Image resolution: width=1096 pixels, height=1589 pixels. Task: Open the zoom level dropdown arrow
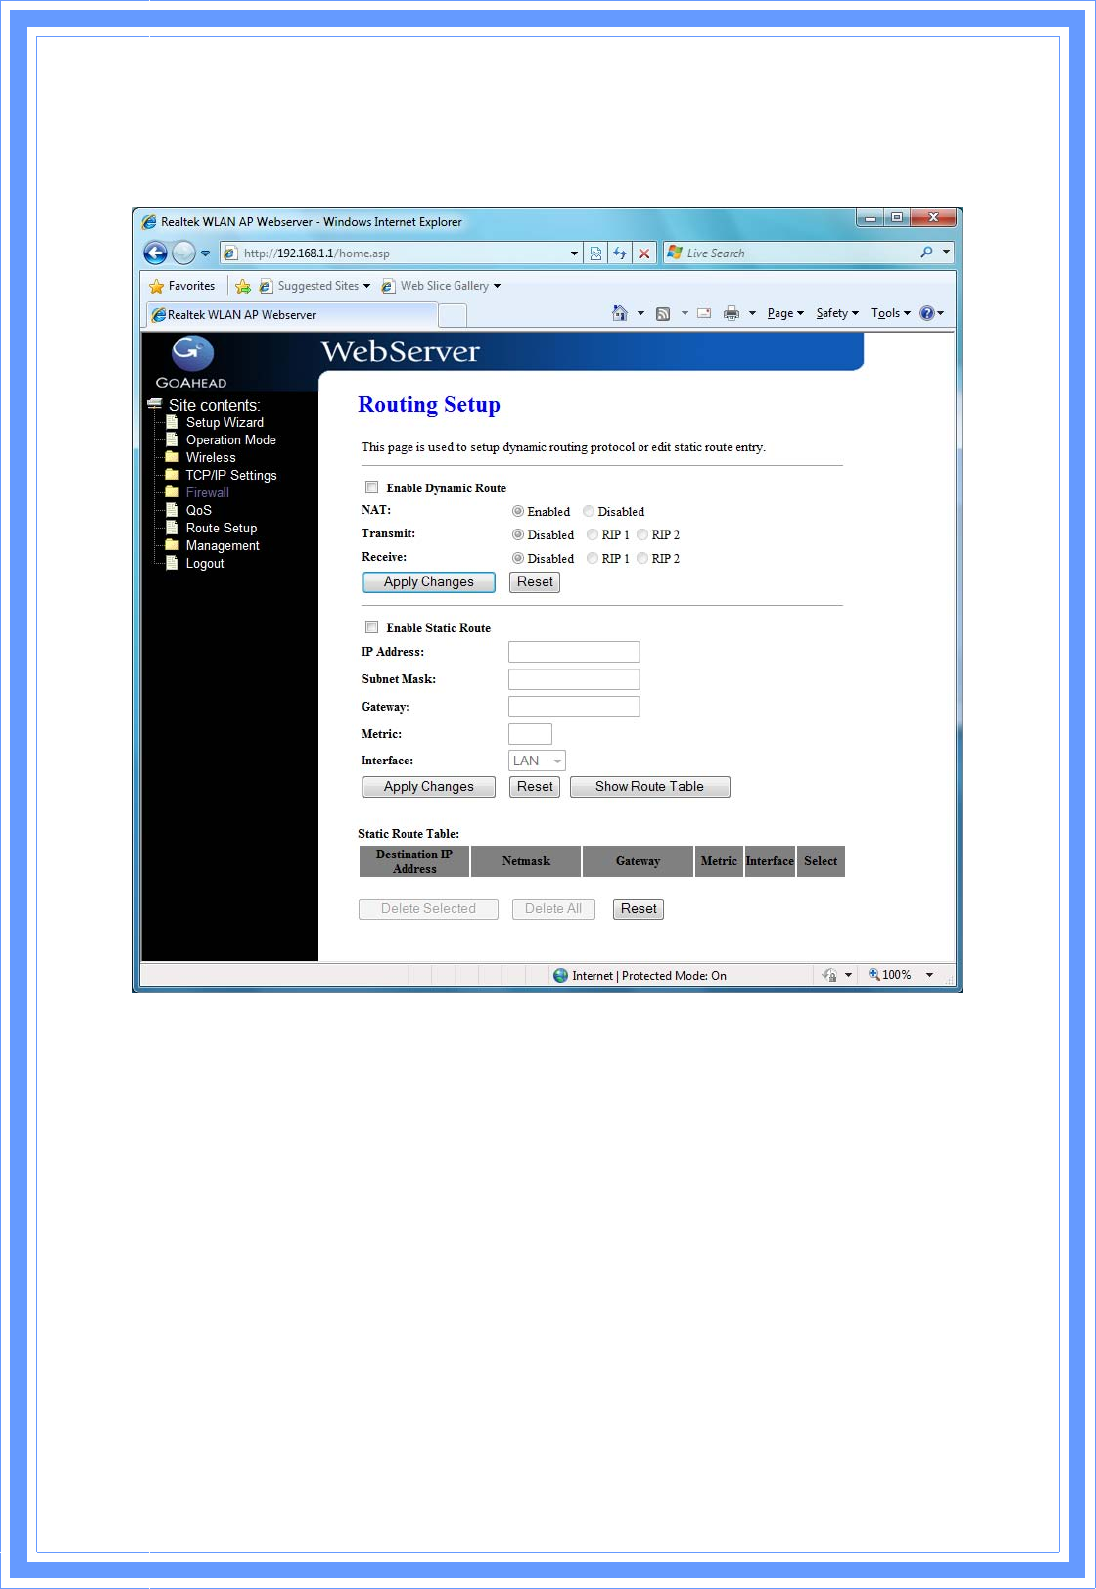click(x=929, y=975)
